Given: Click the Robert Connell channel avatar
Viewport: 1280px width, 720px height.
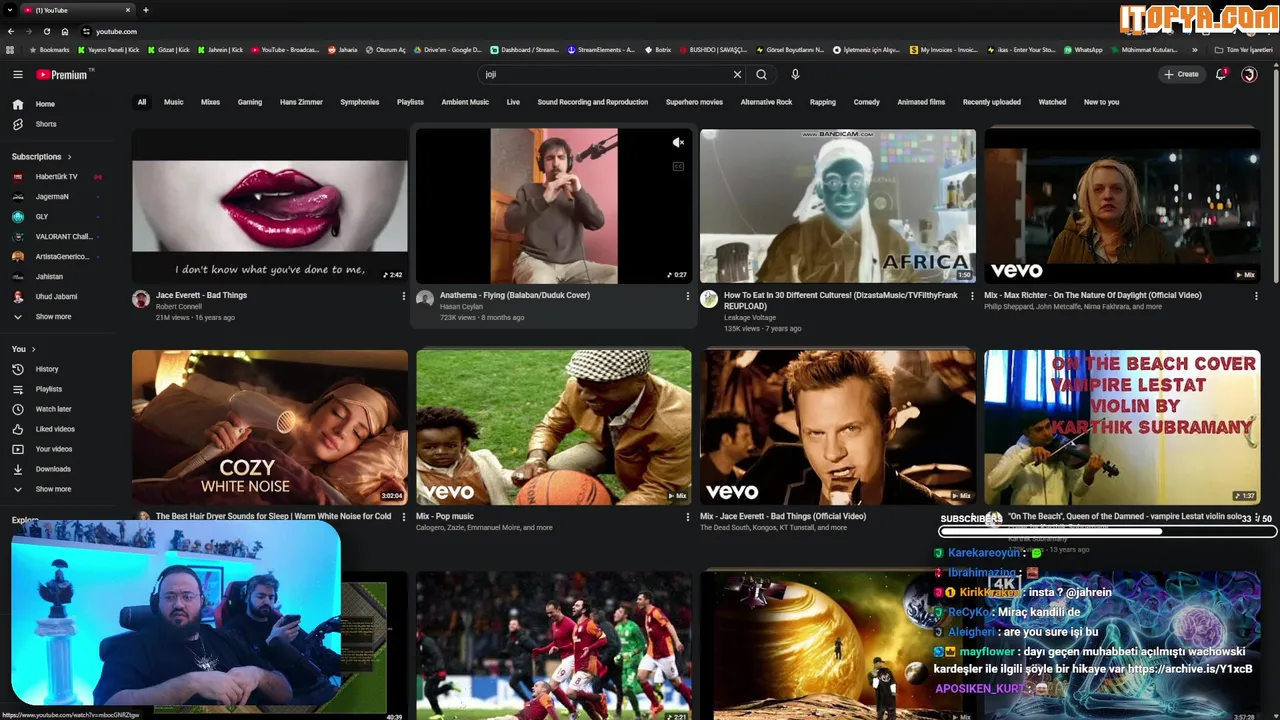Looking at the screenshot, I should 141,299.
